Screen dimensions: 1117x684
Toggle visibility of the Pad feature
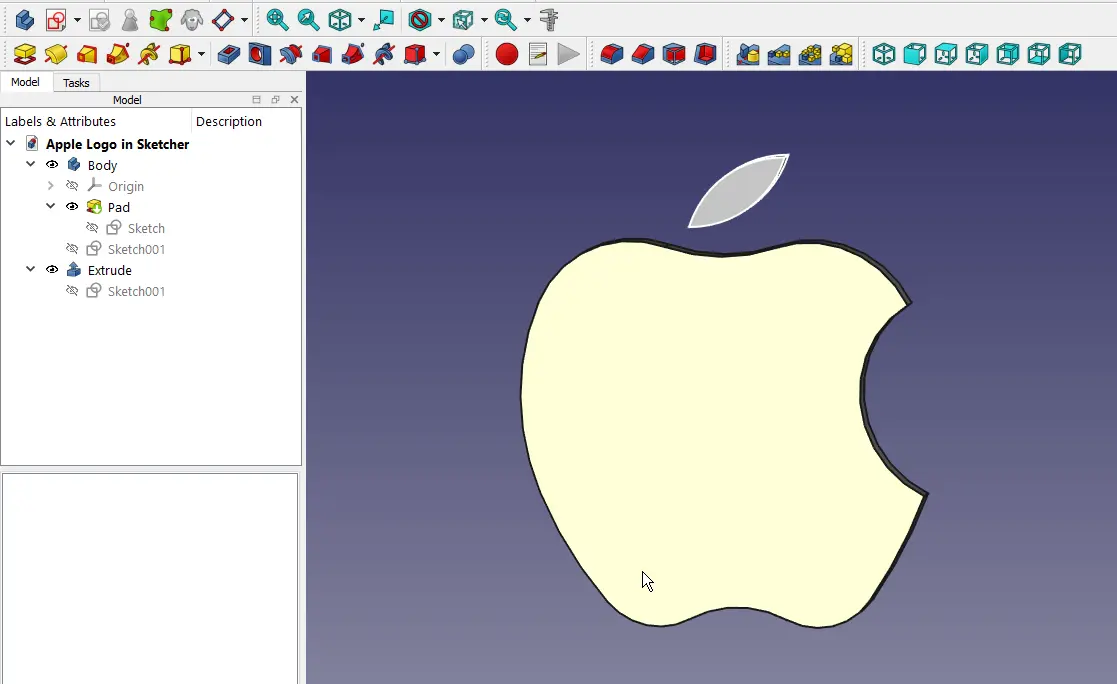72,207
